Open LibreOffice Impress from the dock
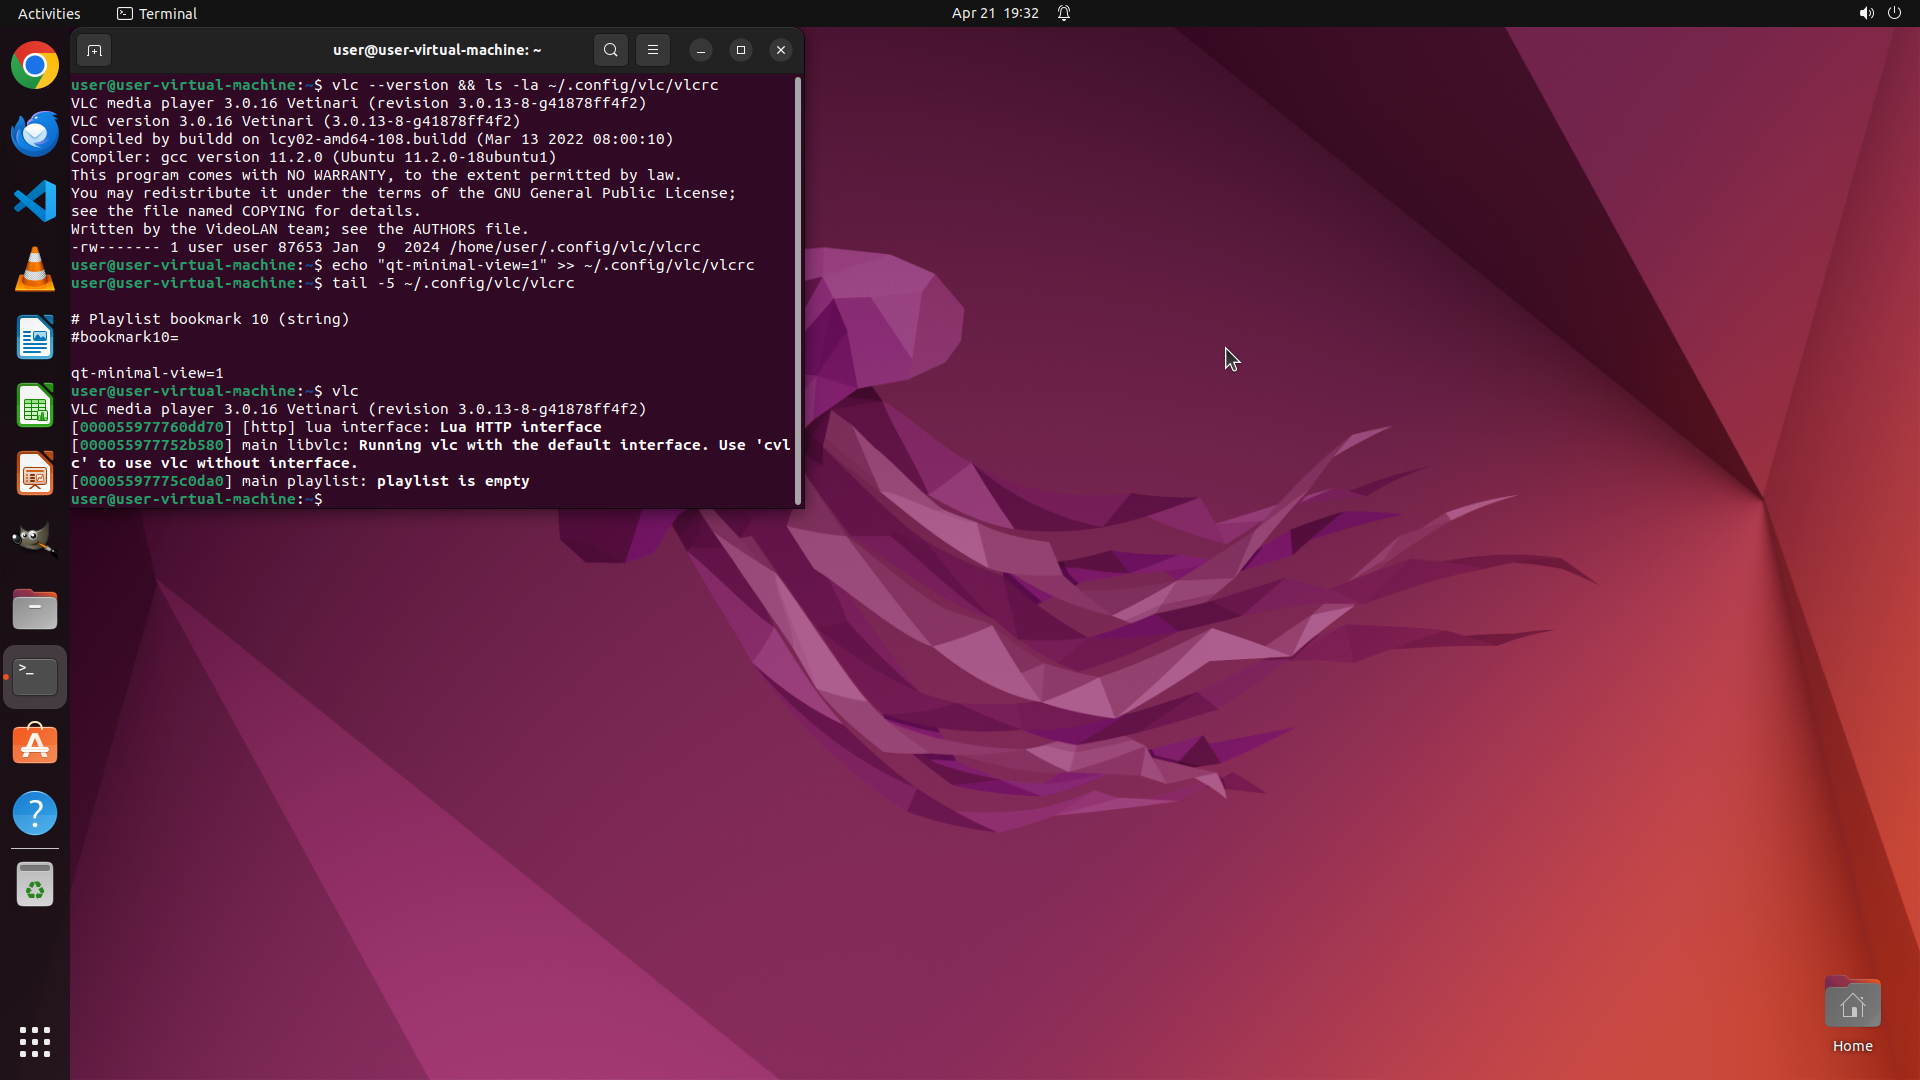1920x1080 pixels. (35, 474)
